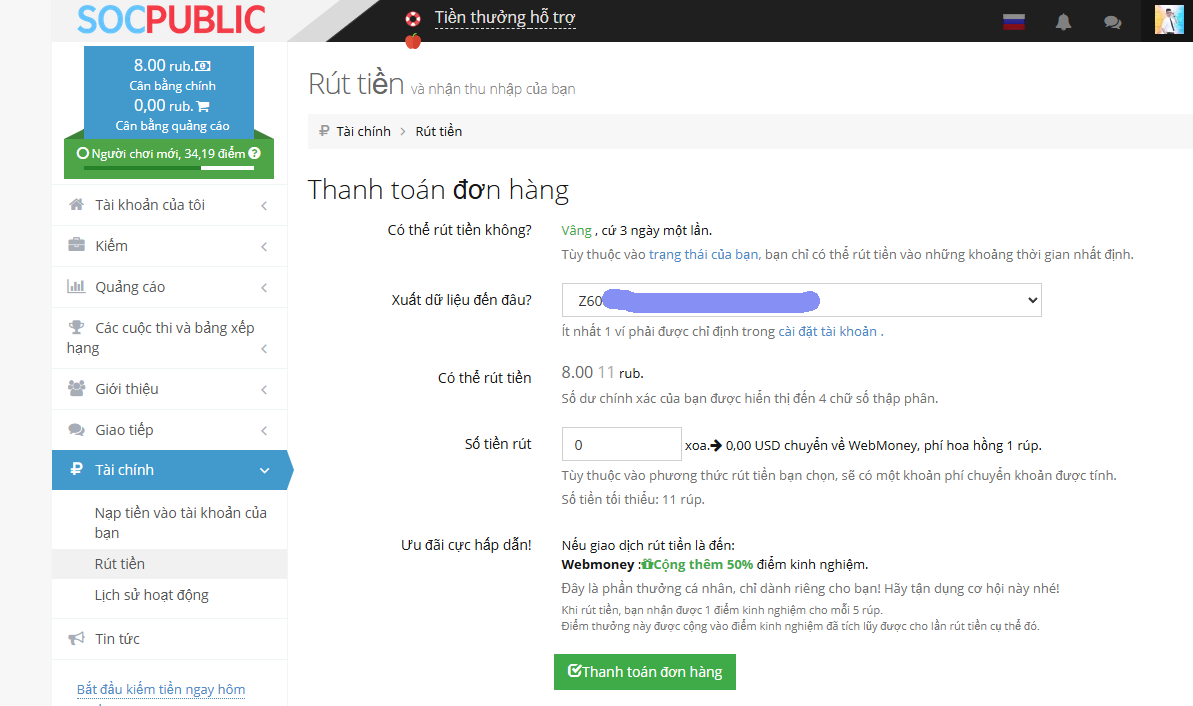Click the shopping cart advertising balance icon
The width and height of the screenshot is (1193, 706).
[203, 106]
